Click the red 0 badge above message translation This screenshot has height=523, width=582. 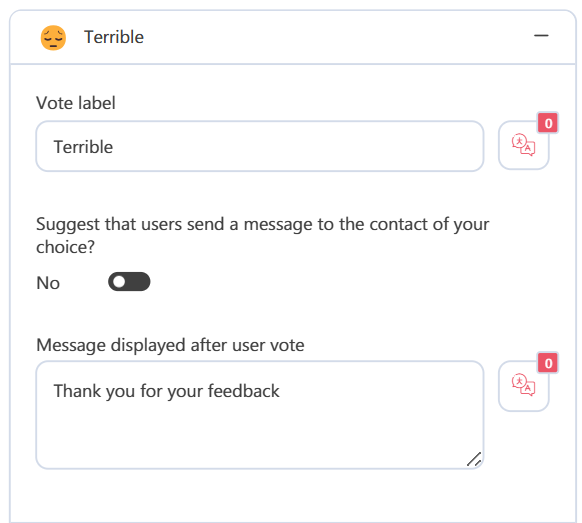(548, 363)
